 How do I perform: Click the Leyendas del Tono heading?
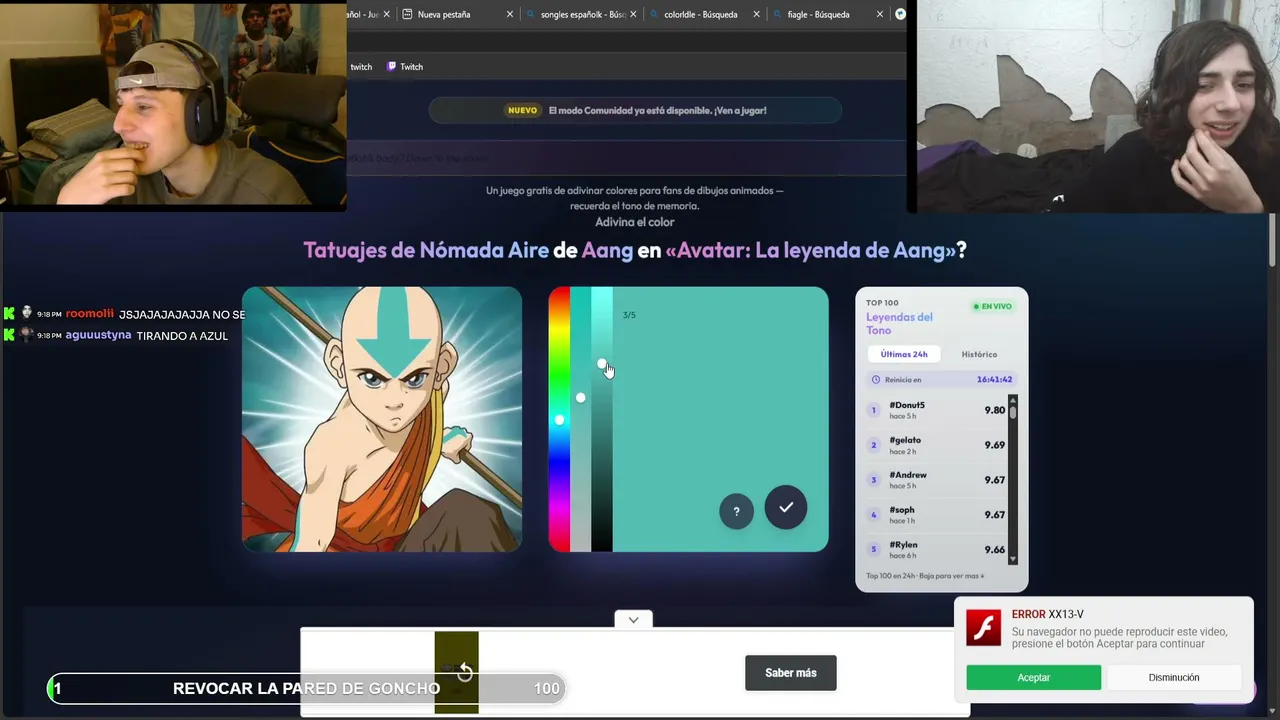pos(899,324)
